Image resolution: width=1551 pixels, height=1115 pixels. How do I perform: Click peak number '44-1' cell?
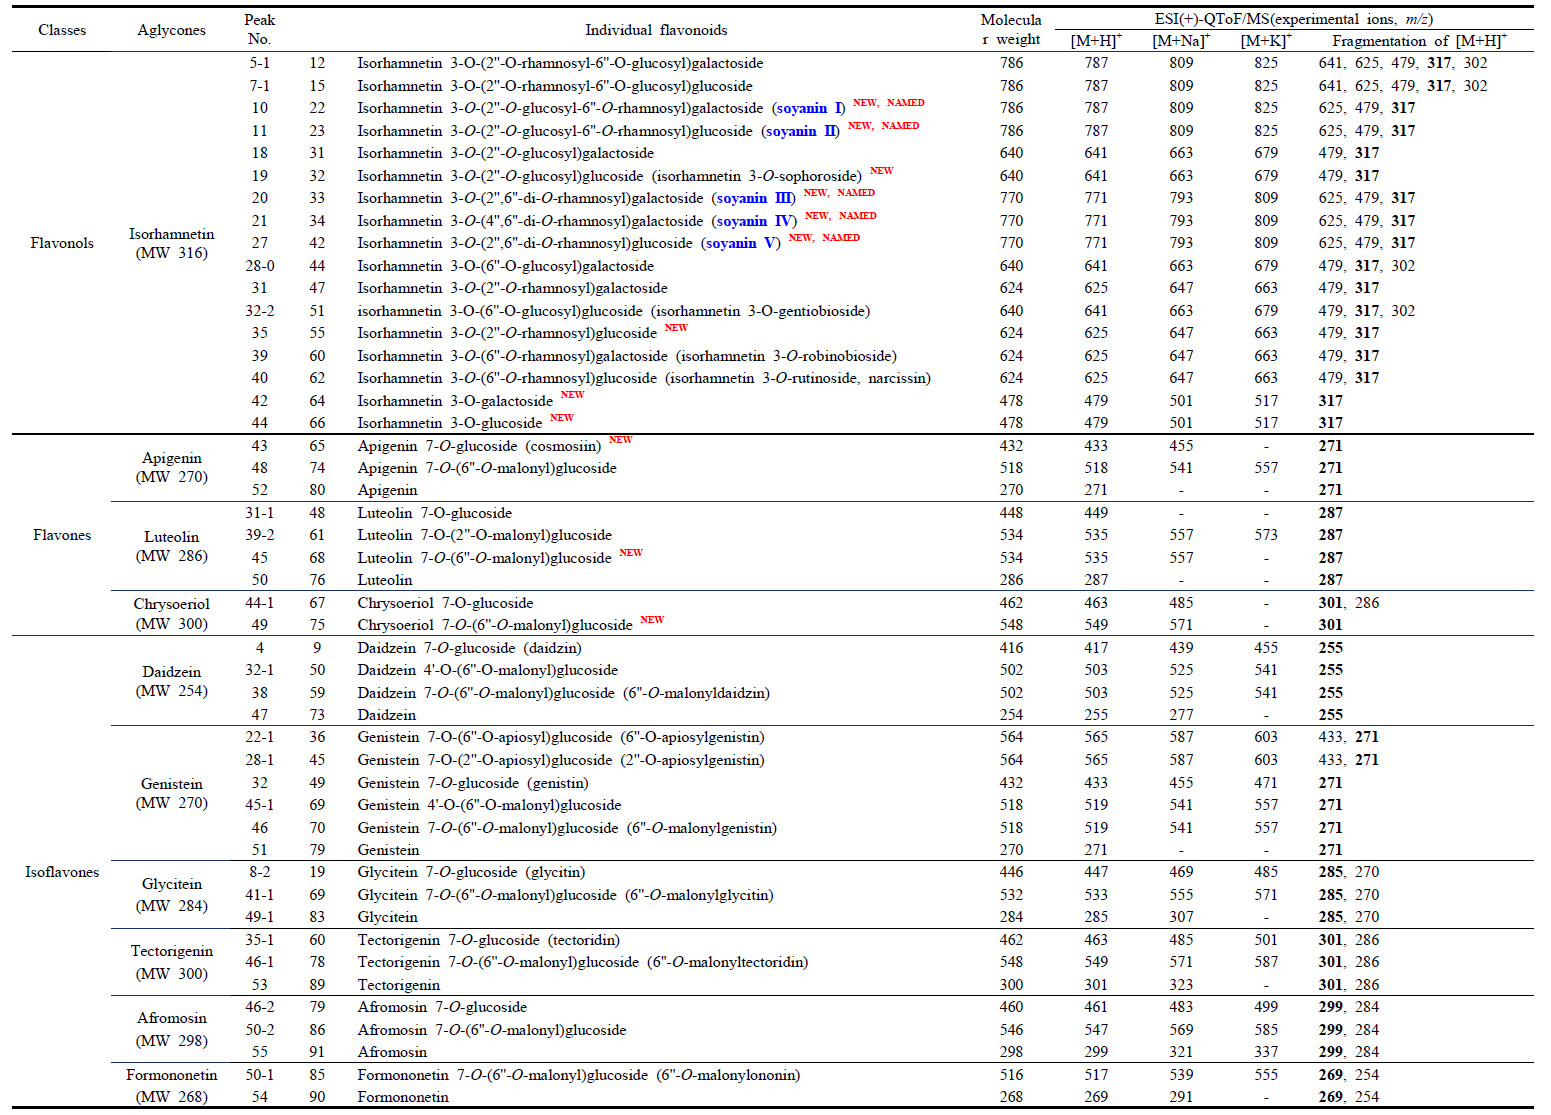260,603
